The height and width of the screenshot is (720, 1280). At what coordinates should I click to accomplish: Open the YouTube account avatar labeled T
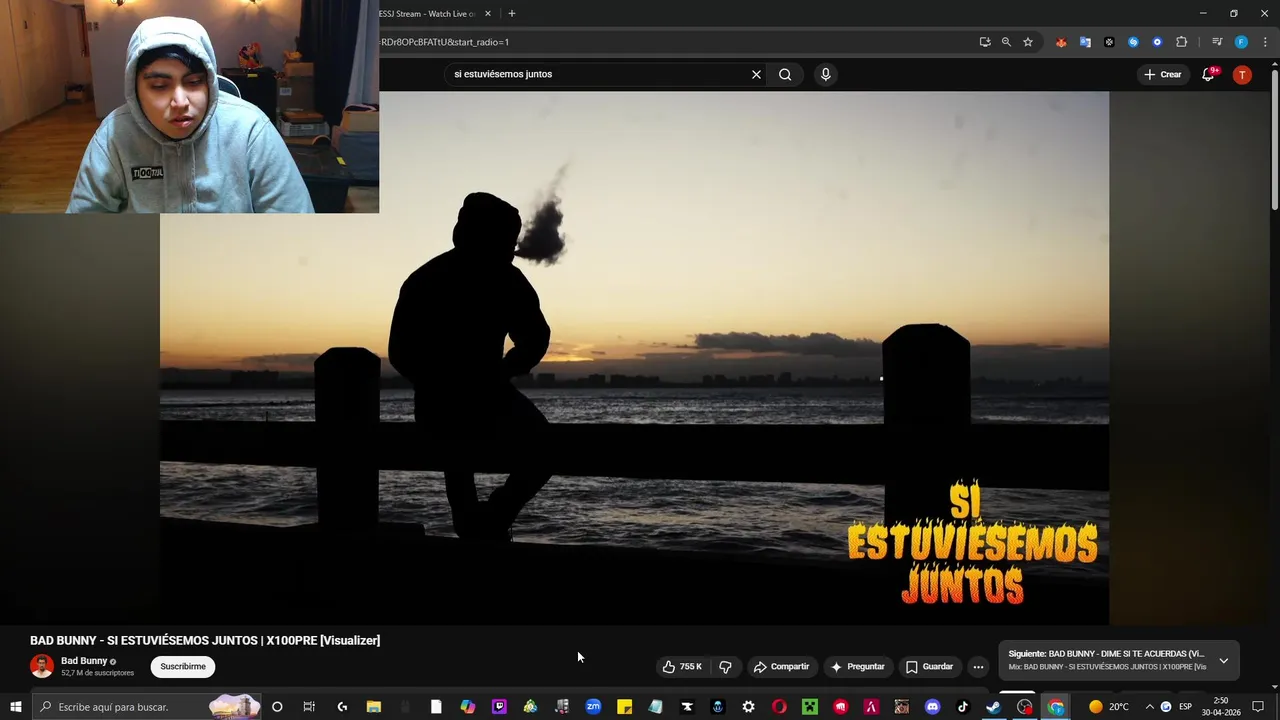1242,75
